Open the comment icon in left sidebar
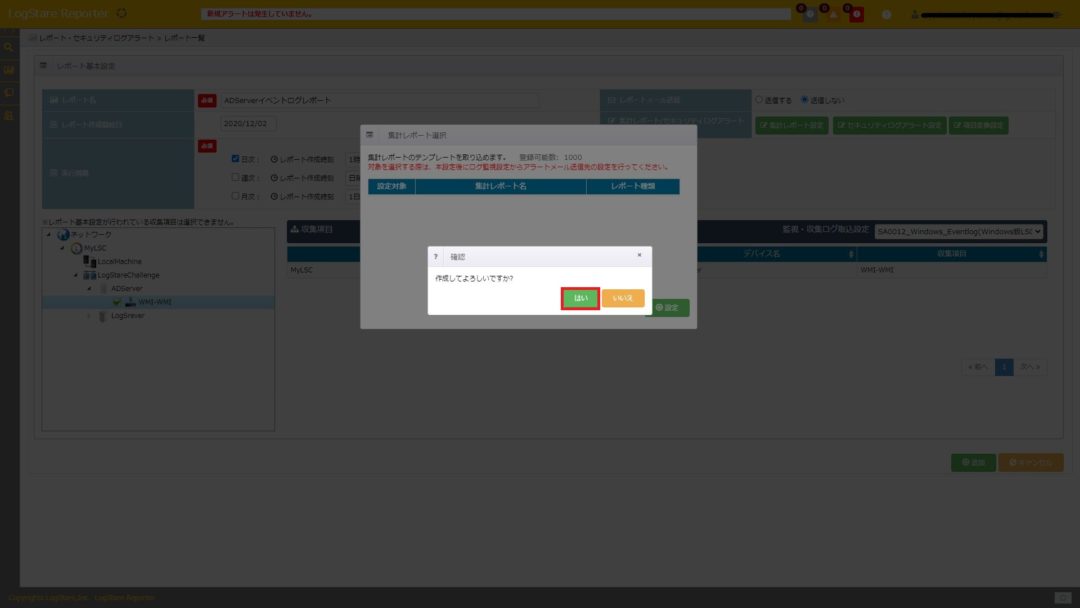 pyautogui.click(x=9, y=92)
